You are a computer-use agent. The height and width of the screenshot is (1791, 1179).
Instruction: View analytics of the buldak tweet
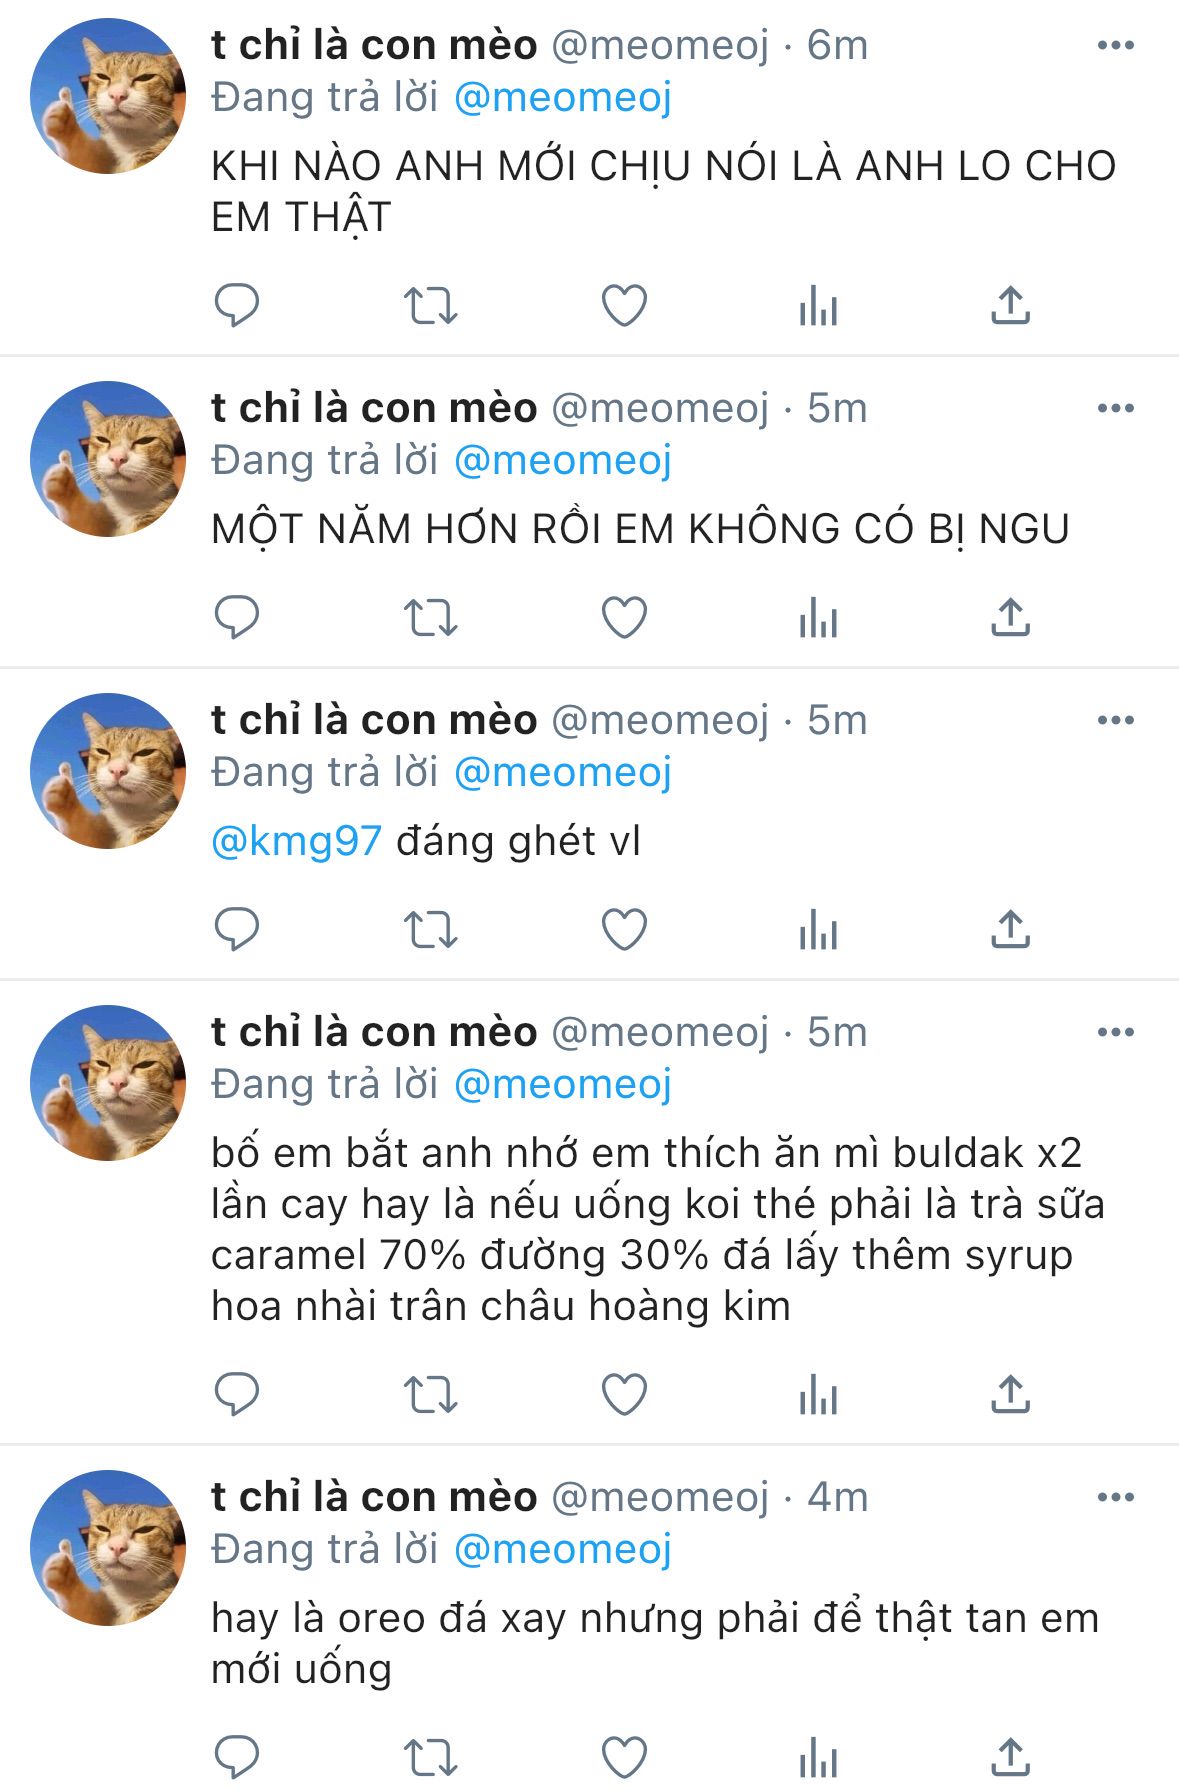818,1394
